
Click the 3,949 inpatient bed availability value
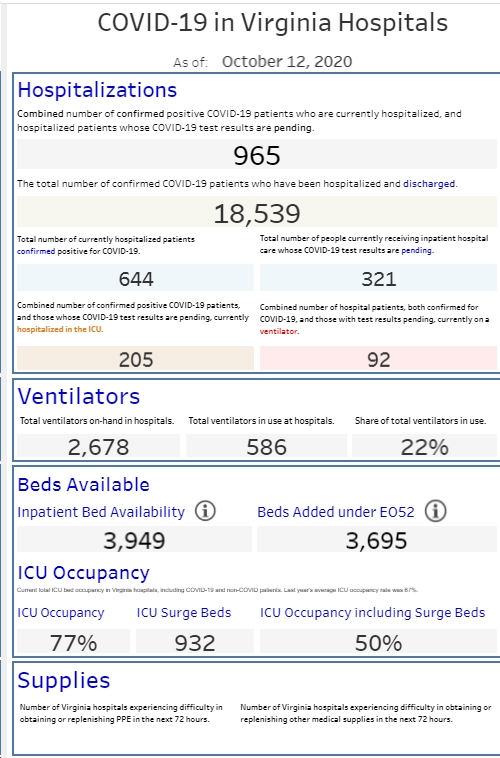[x=134, y=539]
